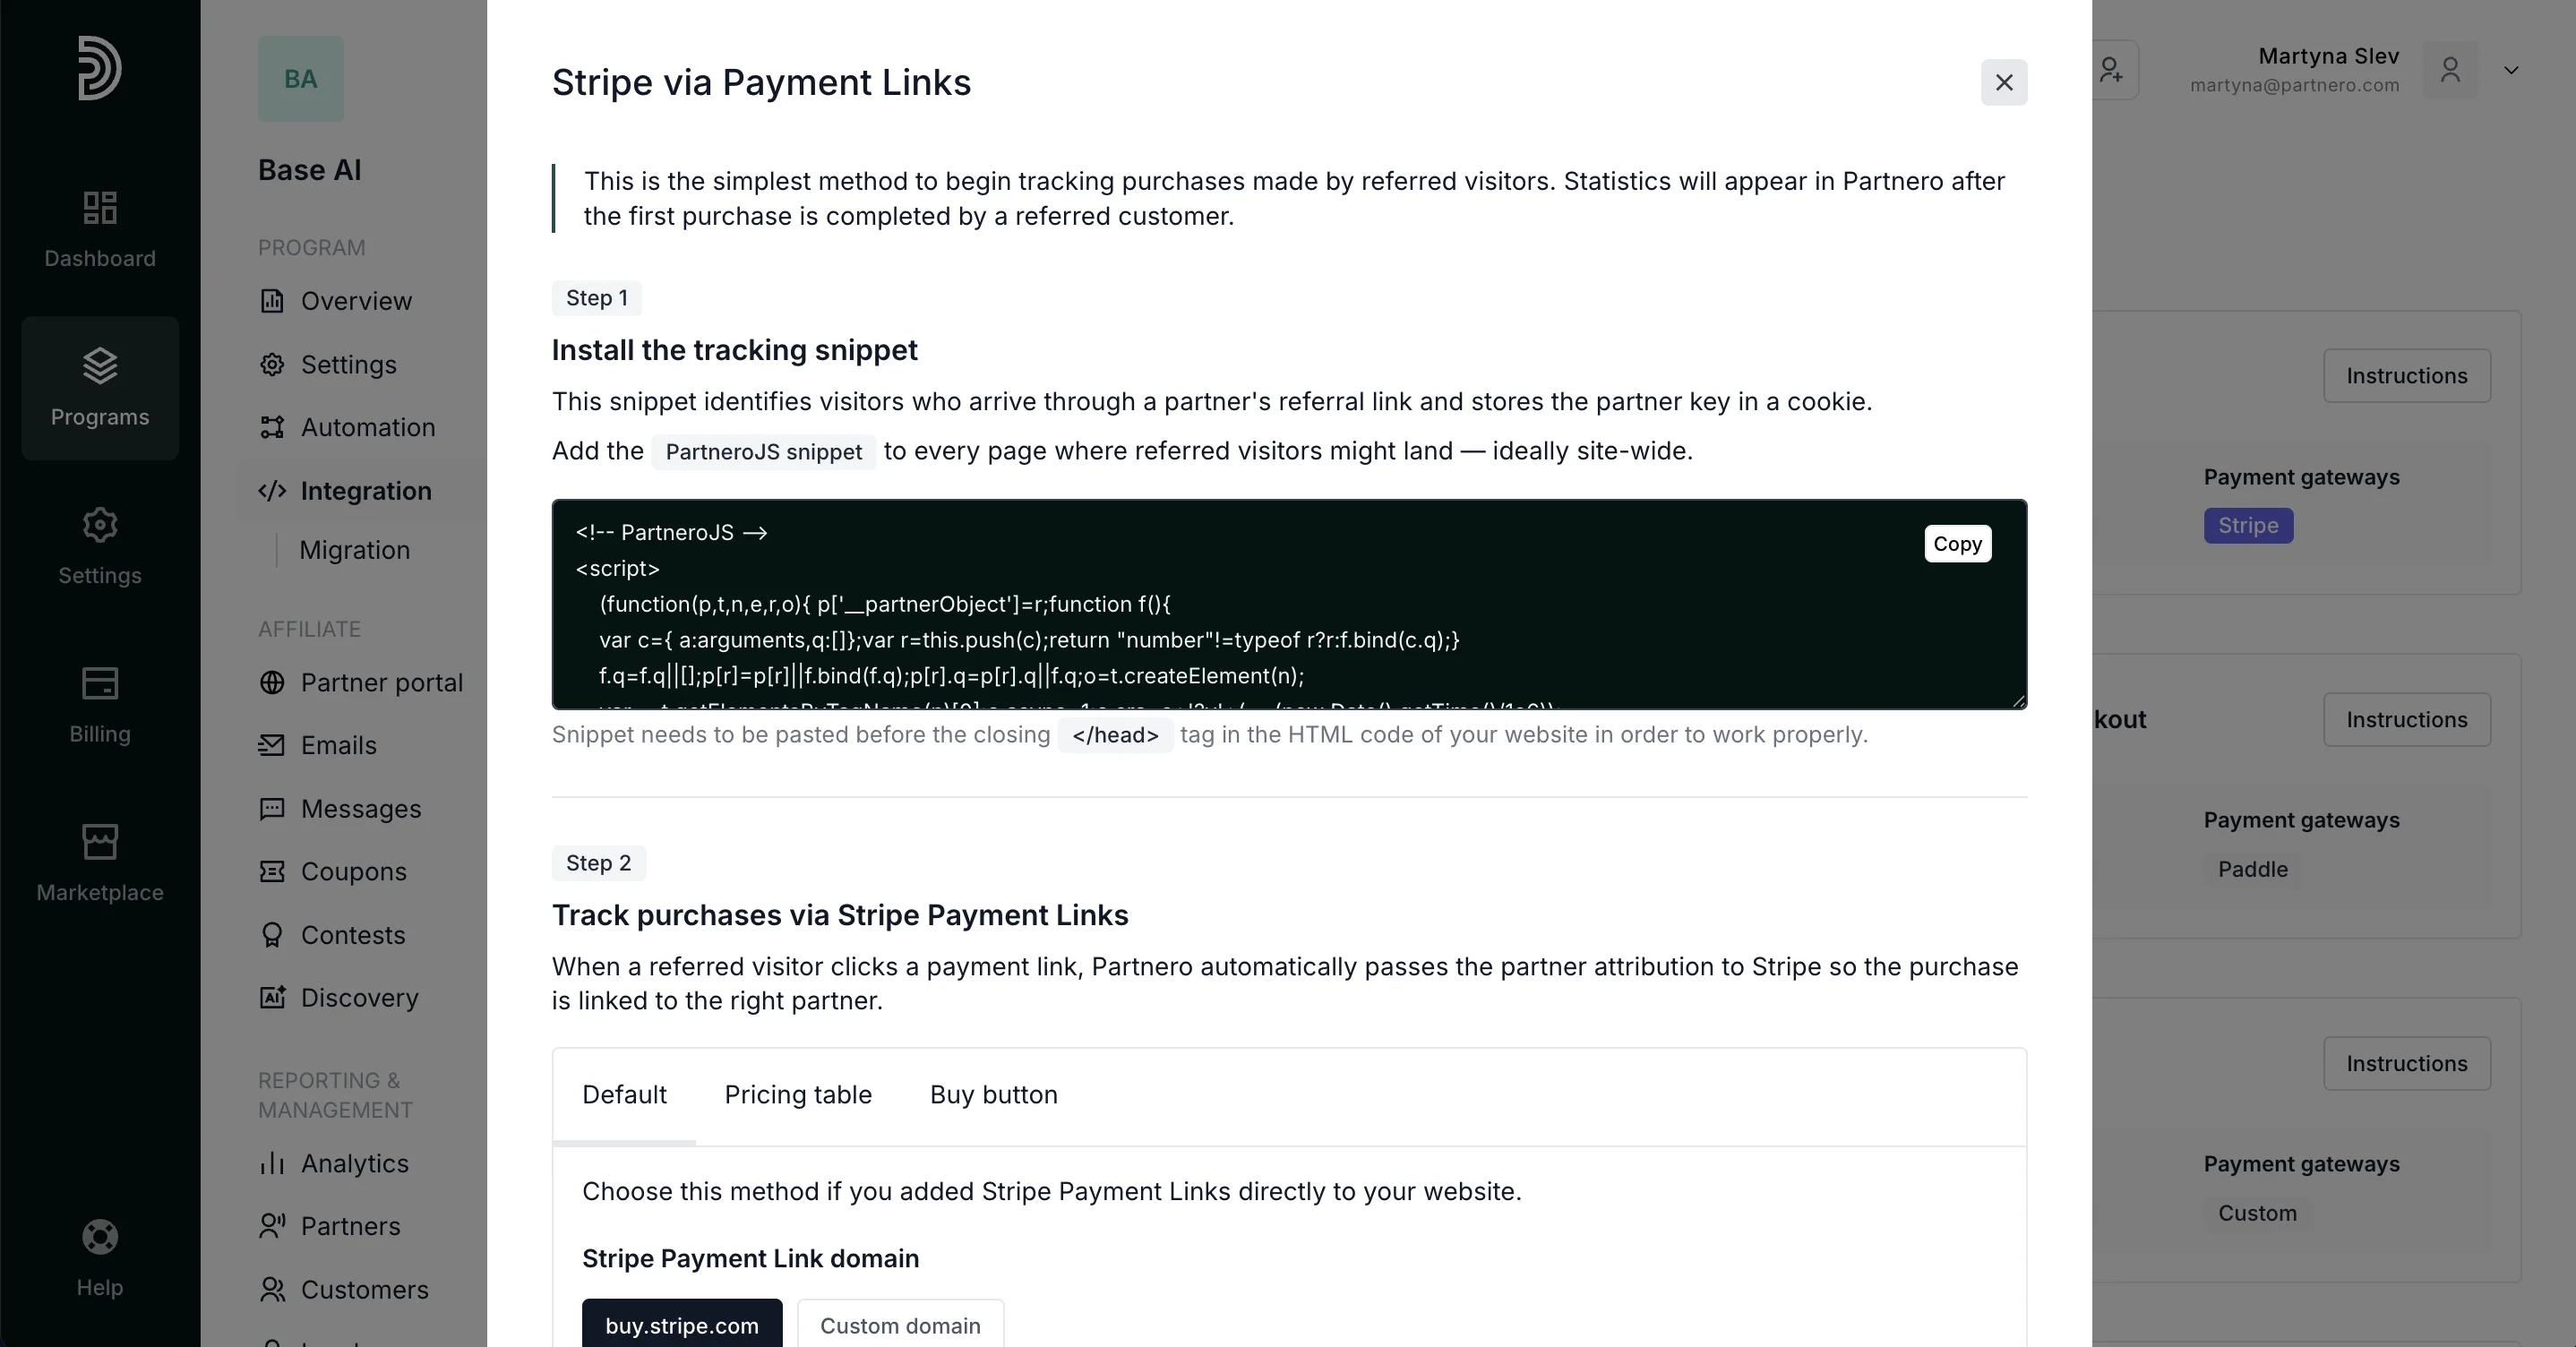Click the Help lifebuoy icon
The width and height of the screenshot is (2576, 1347).
click(100, 1237)
